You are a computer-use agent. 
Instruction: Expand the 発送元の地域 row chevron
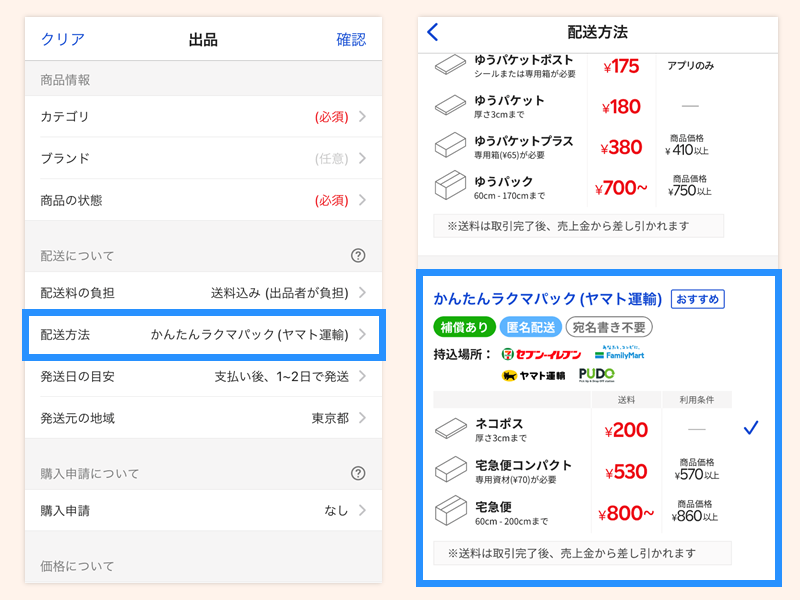(x=362, y=418)
